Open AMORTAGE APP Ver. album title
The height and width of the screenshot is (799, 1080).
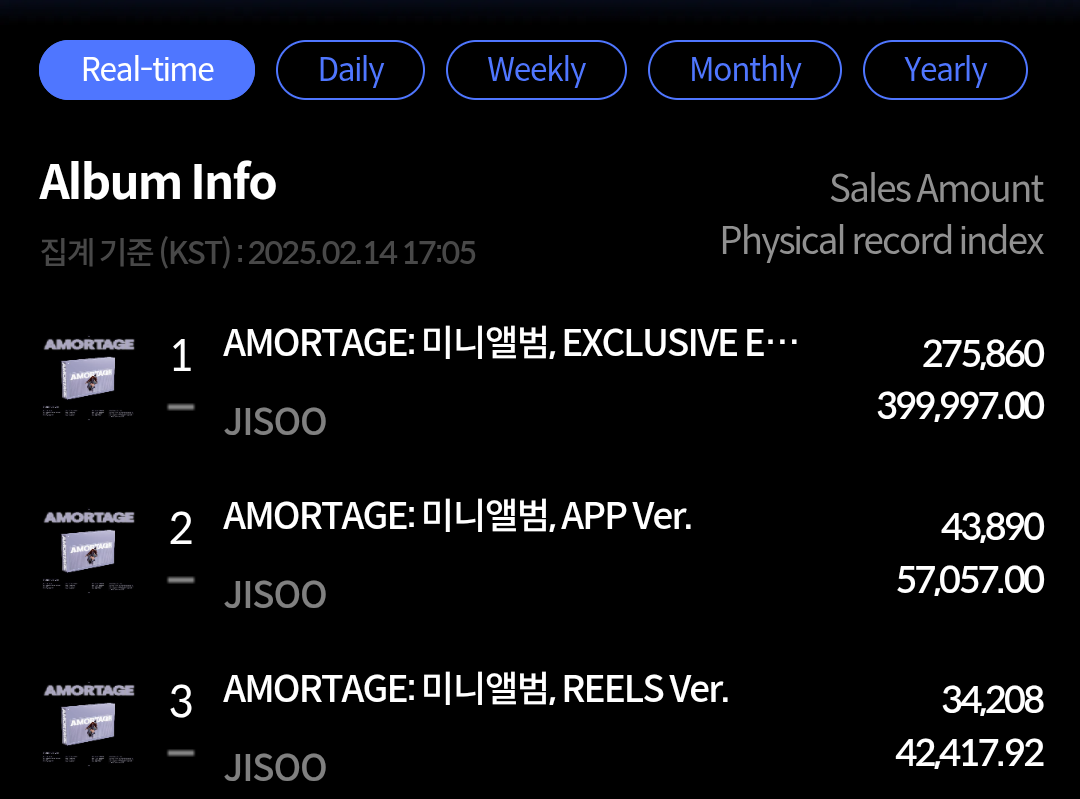[457, 516]
